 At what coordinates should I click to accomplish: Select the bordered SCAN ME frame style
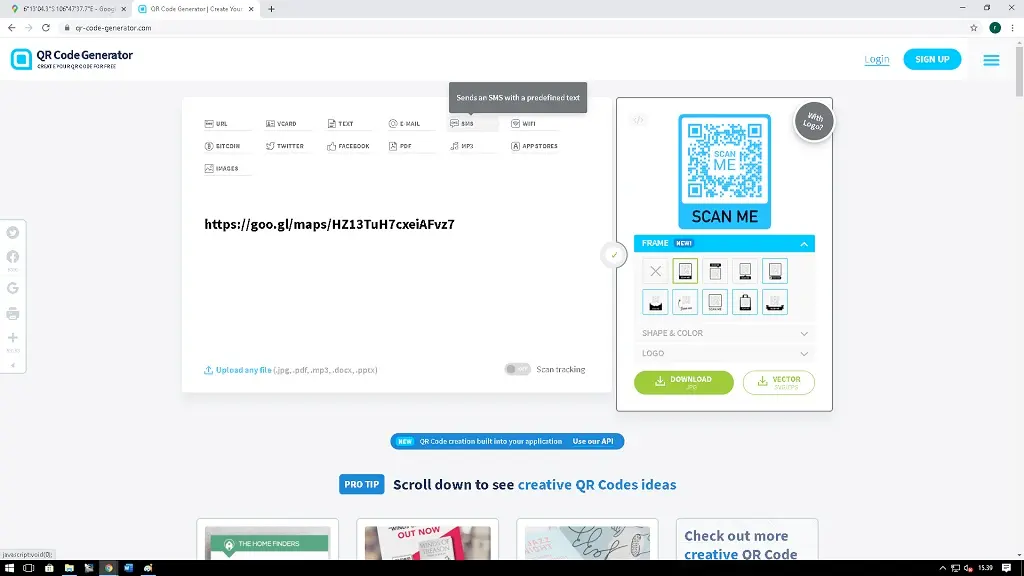[x=715, y=302]
